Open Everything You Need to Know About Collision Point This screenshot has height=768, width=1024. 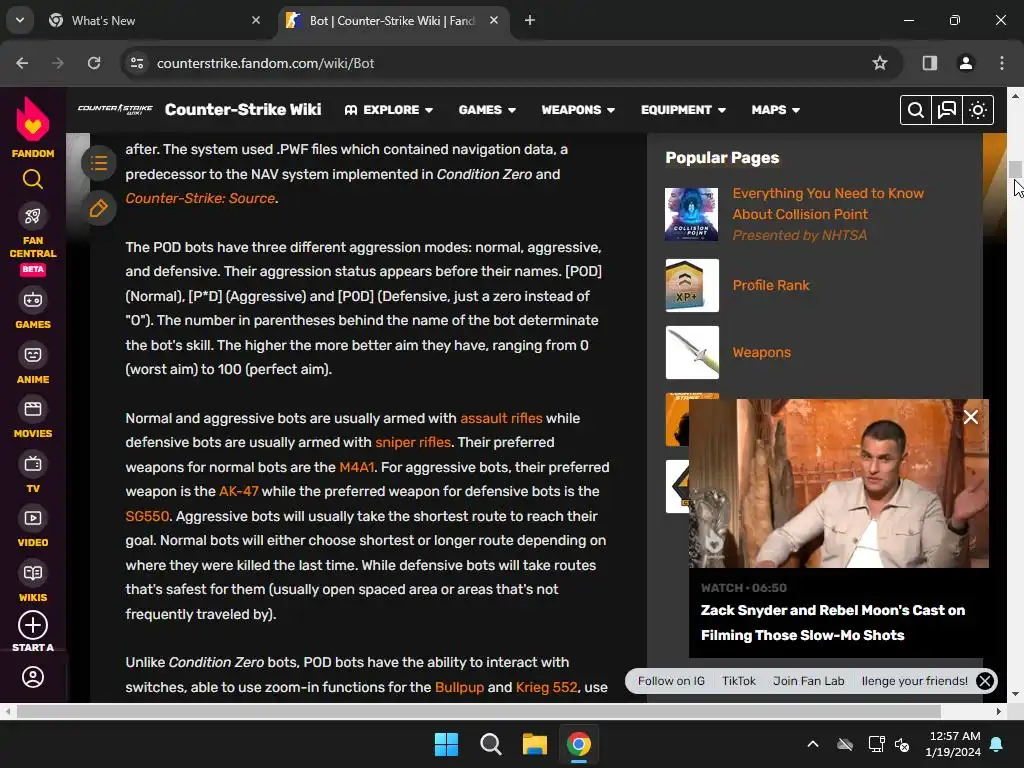(828, 204)
